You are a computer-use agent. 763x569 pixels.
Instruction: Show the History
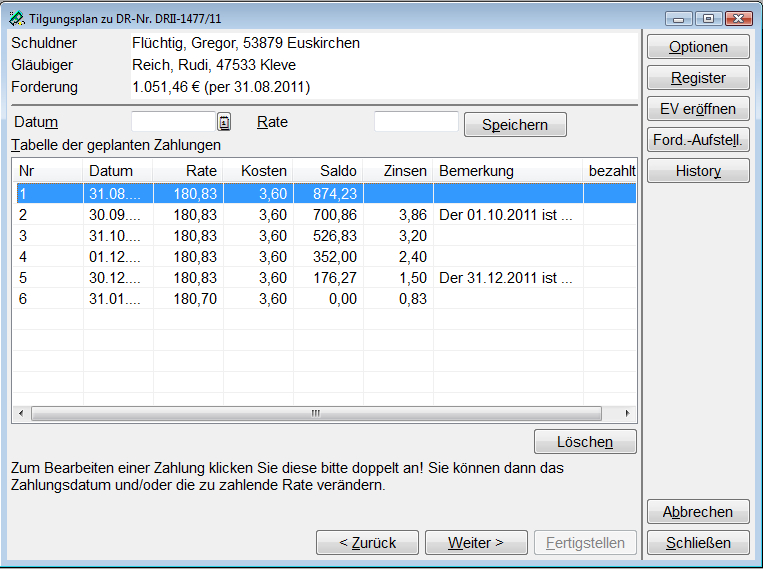click(698, 171)
